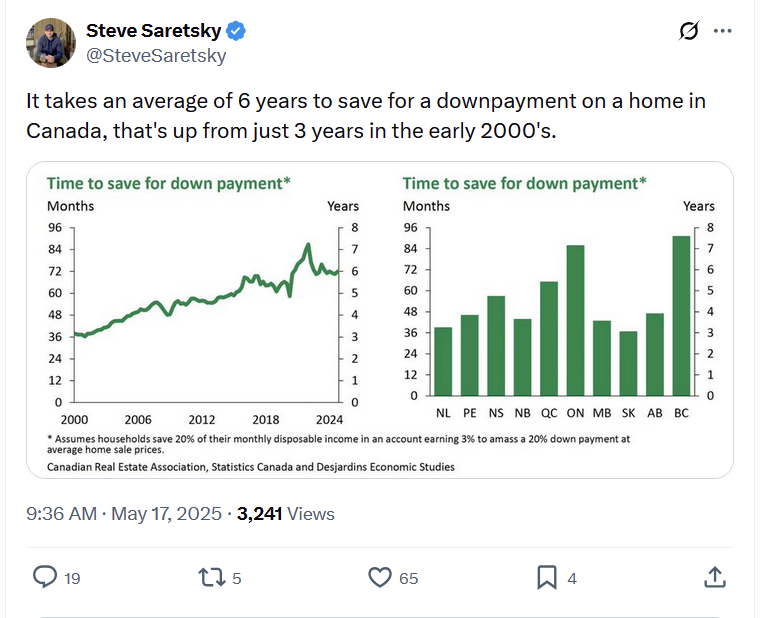The height and width of the screenshot is (618, 763).
Task: Open the three-dot more options menu
Action: pyautogui.click(x=723, y=31)
